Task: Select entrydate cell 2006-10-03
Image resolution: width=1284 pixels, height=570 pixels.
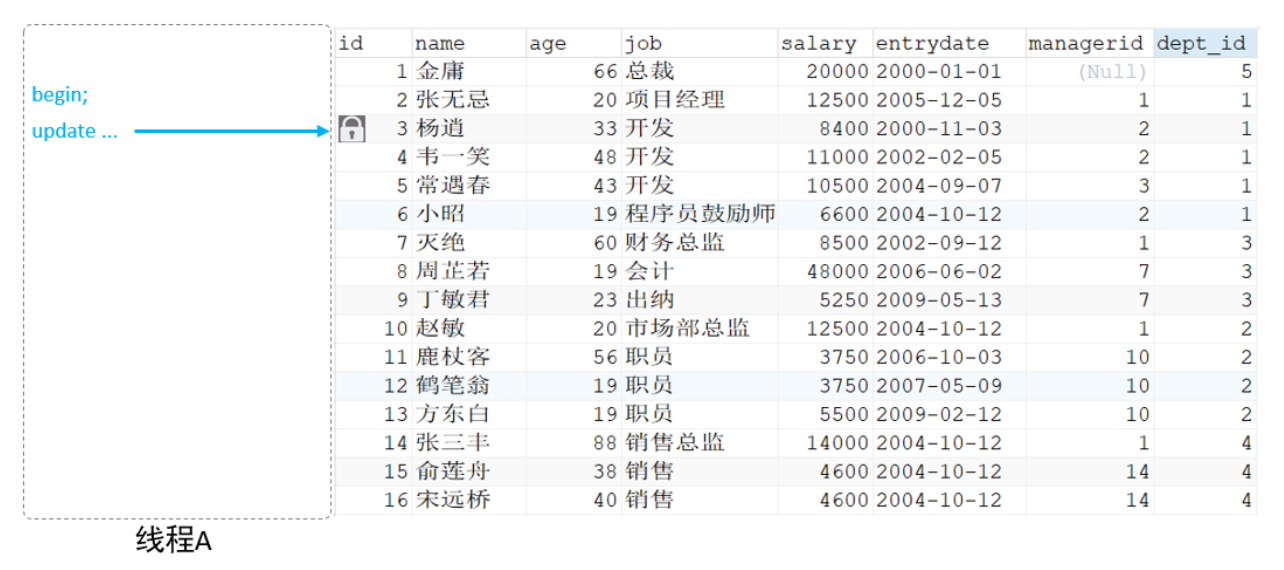Action: (x=938, y=357)
